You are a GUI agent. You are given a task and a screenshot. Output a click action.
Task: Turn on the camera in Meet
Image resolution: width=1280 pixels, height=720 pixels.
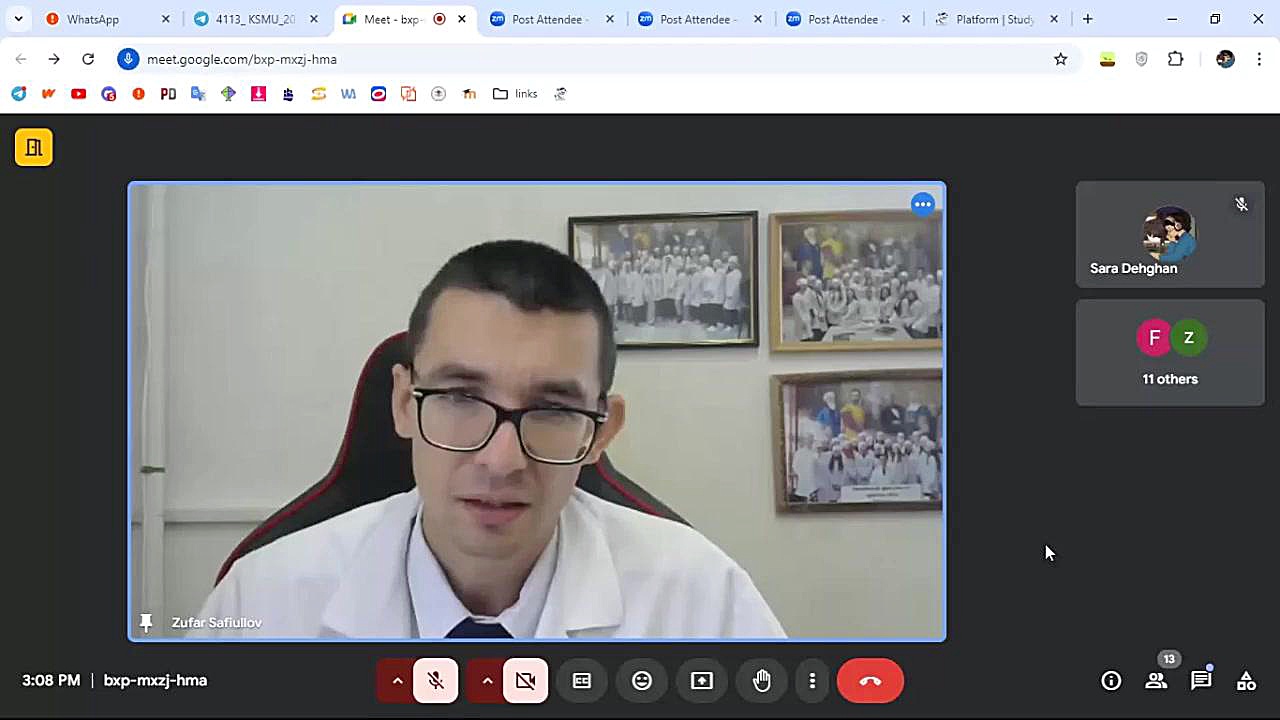click(526, 681)
